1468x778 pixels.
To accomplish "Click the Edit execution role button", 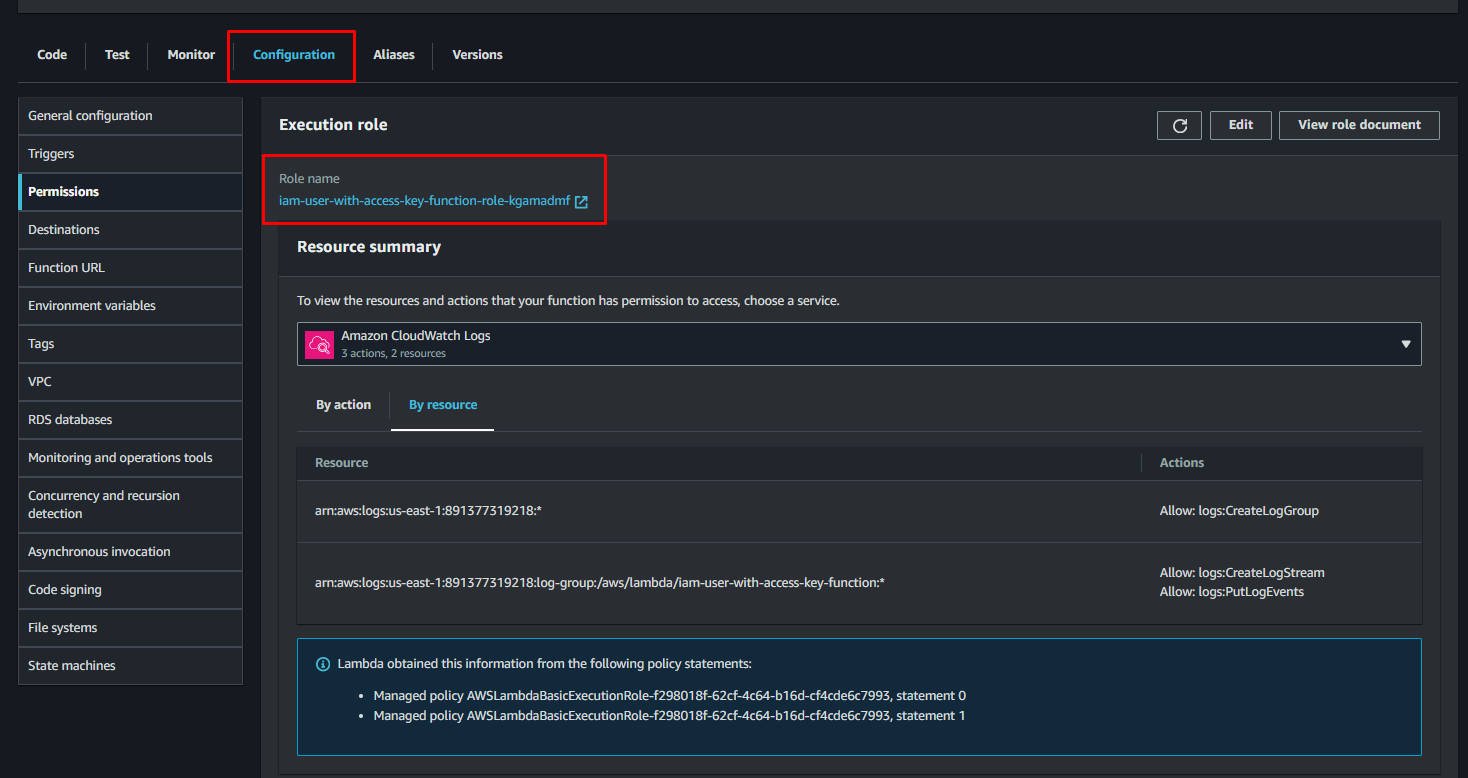I will (1240, 125).
